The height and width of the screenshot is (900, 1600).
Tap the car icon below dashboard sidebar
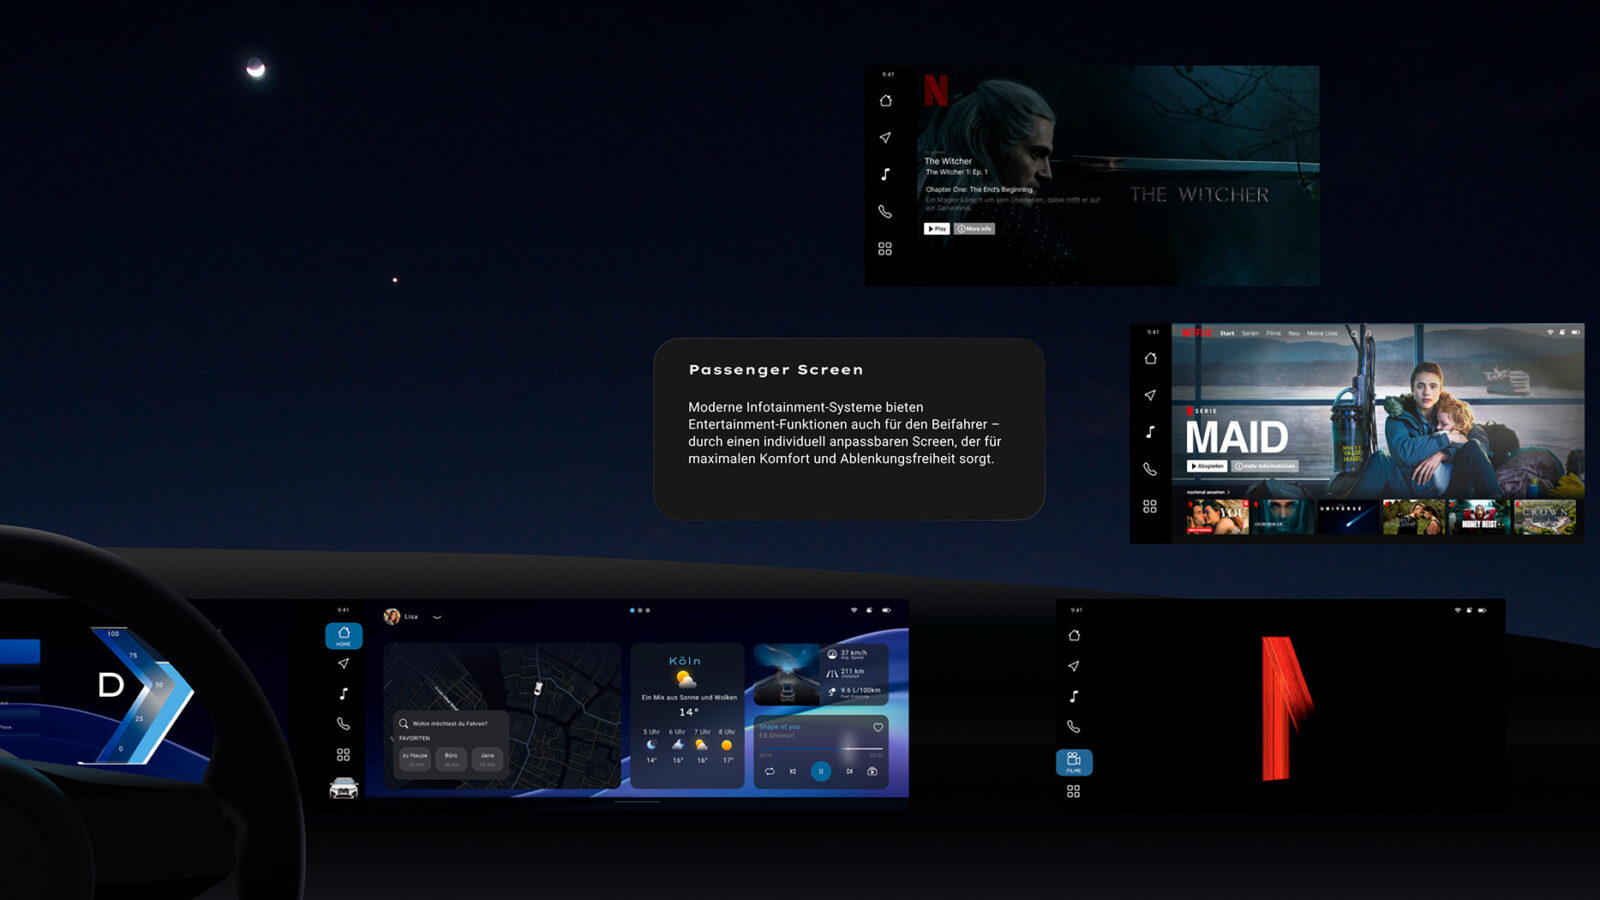[343, 789]
